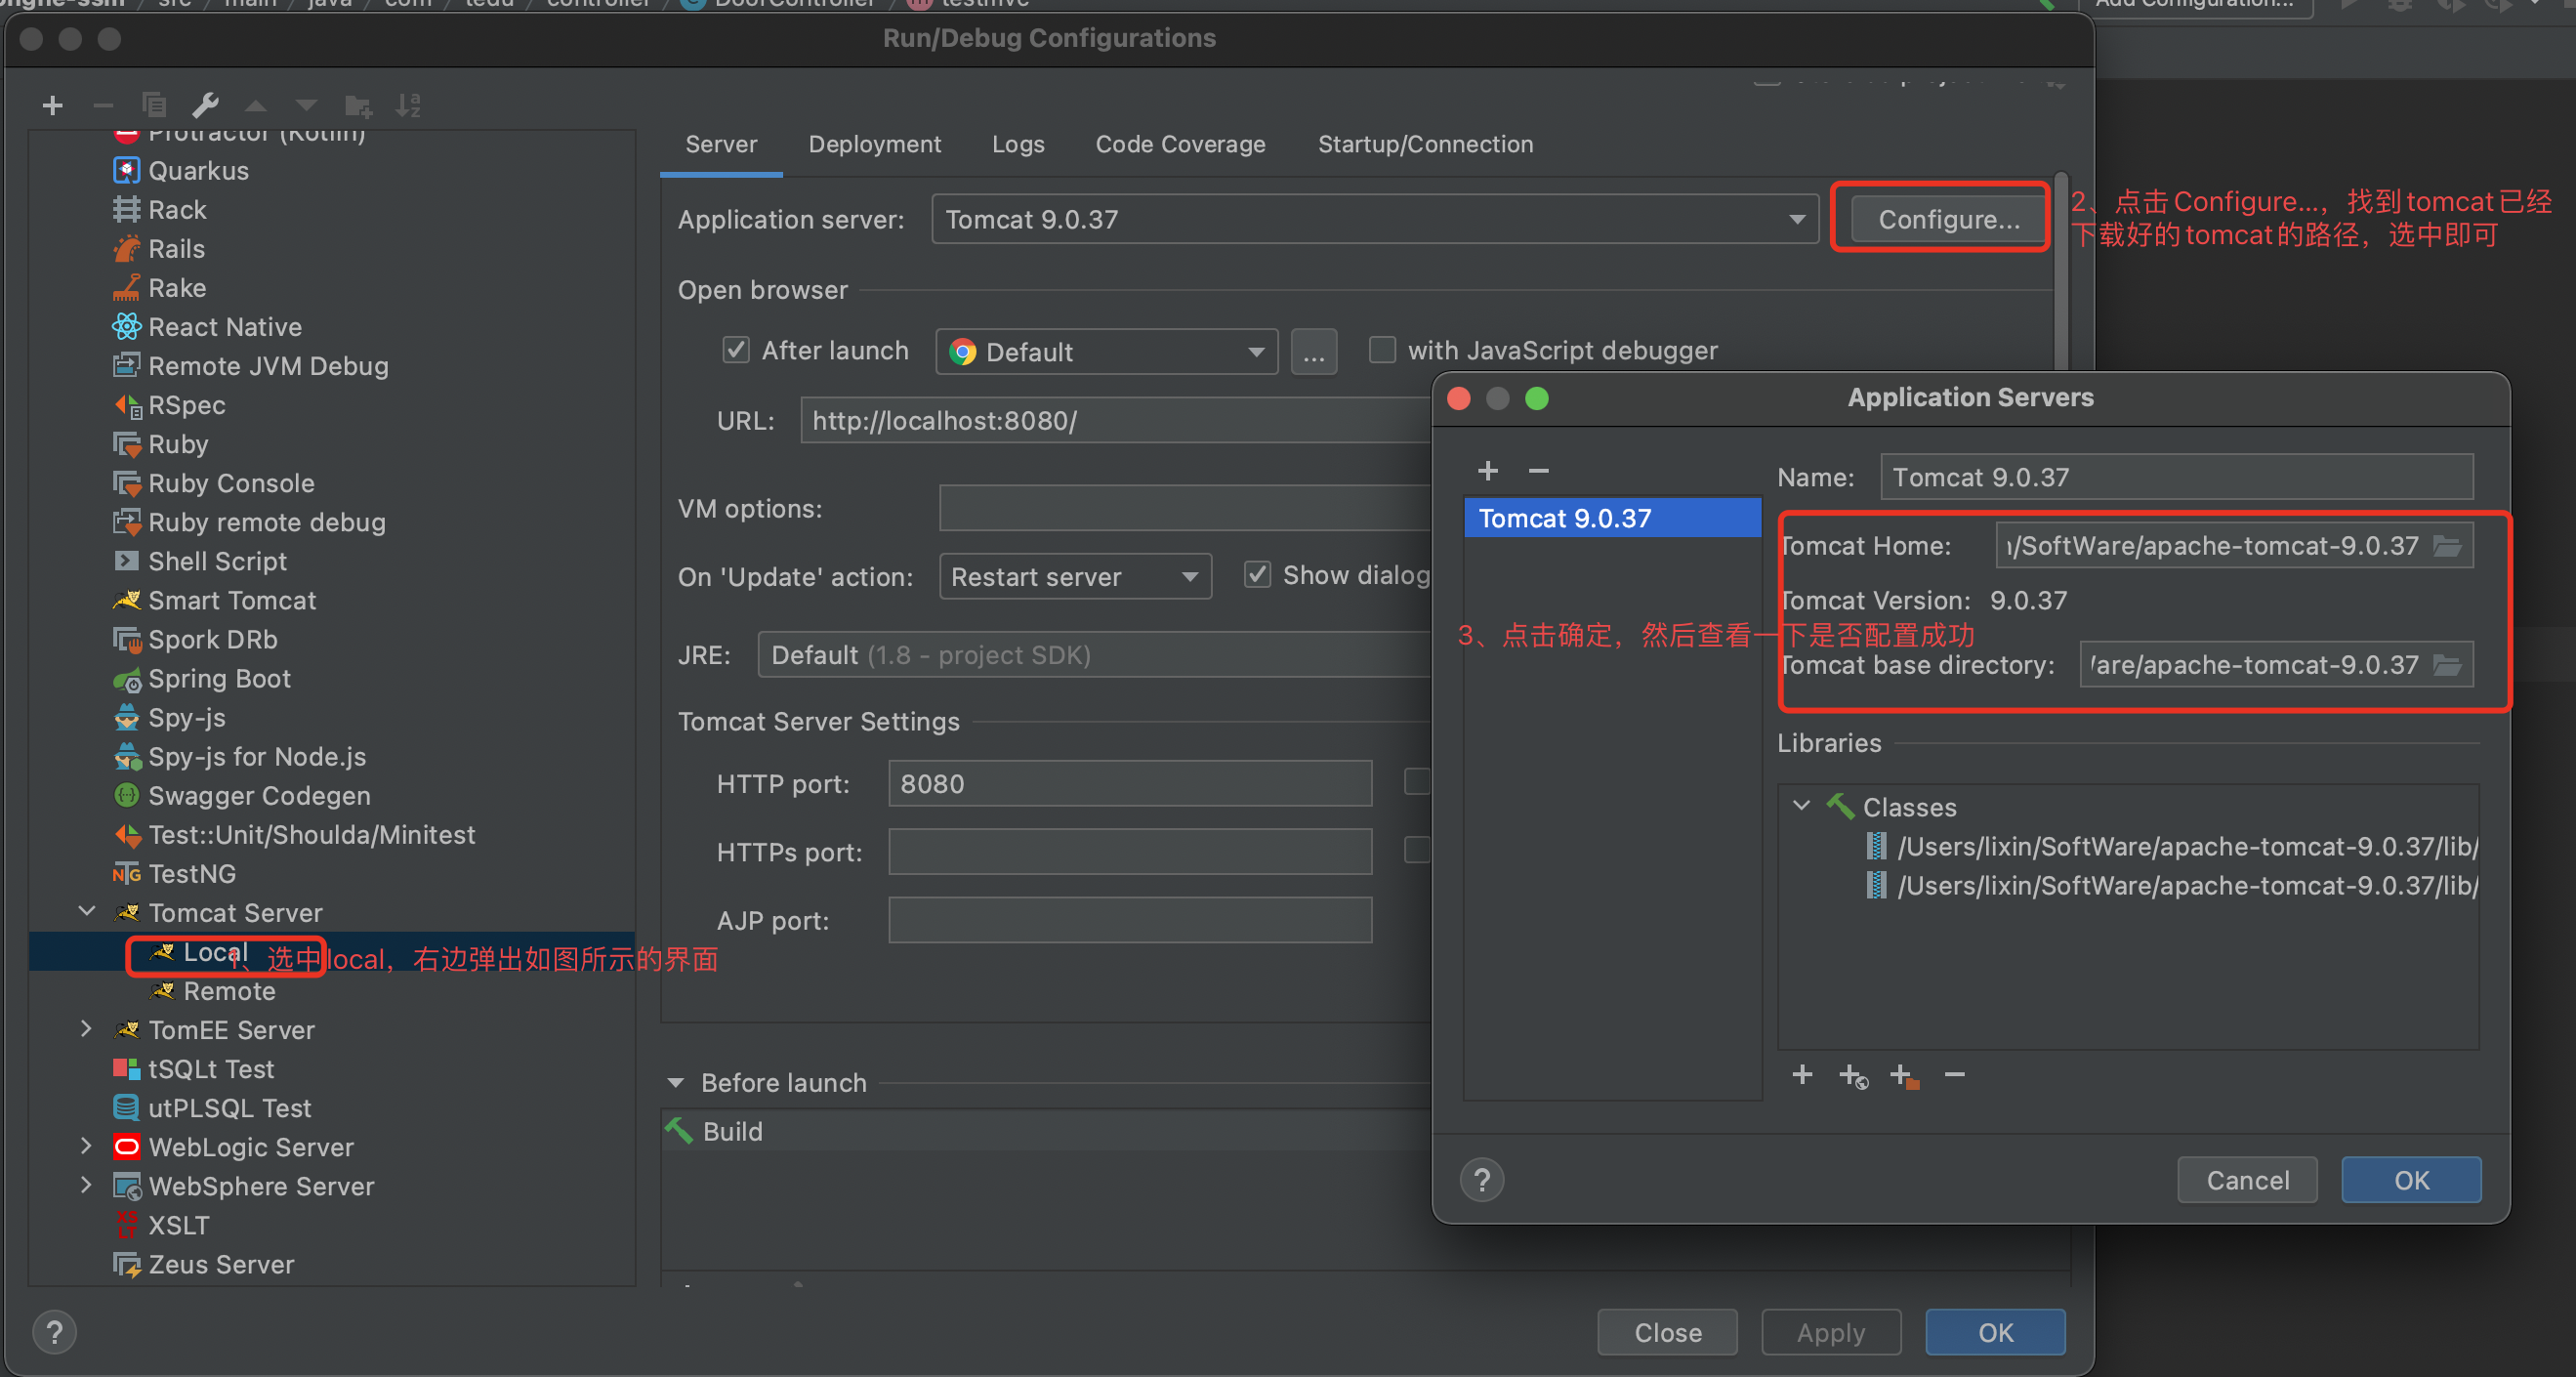Select Smart Tomcat configuration type
Screen dimensions: 2576x1377
tap(231, 600)
